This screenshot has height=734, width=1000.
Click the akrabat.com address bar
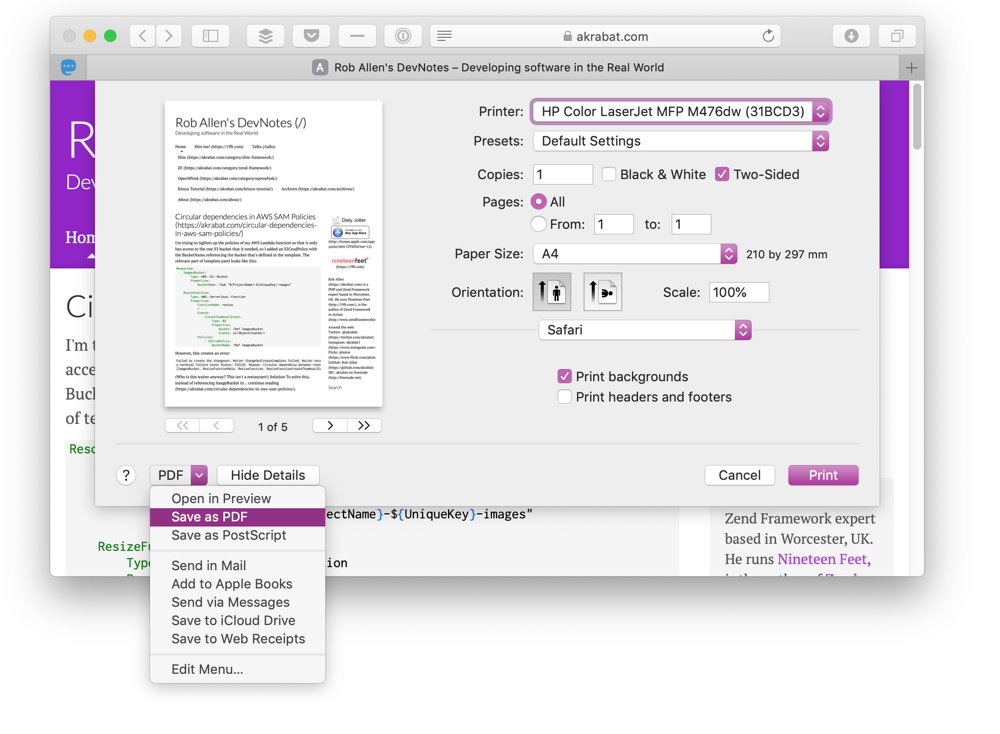[606, 36]
